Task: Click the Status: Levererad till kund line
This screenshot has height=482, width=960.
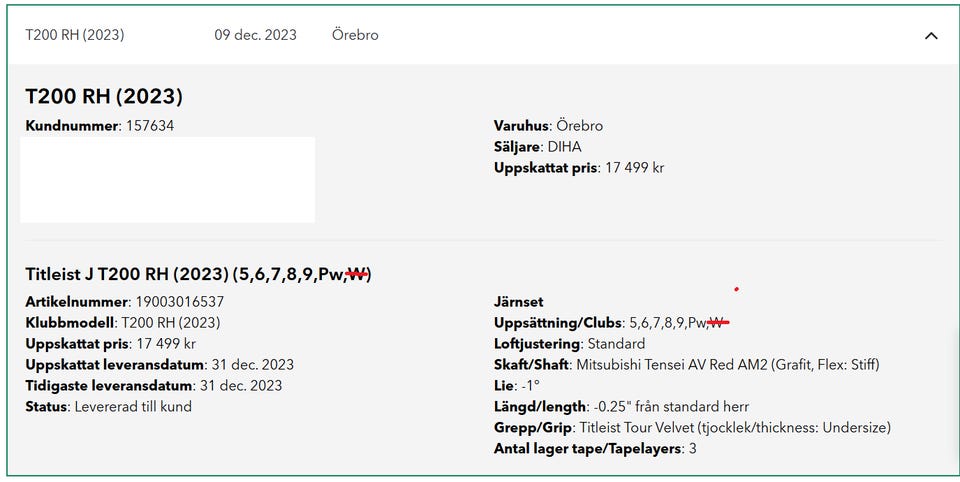Action: pos(108,407)
